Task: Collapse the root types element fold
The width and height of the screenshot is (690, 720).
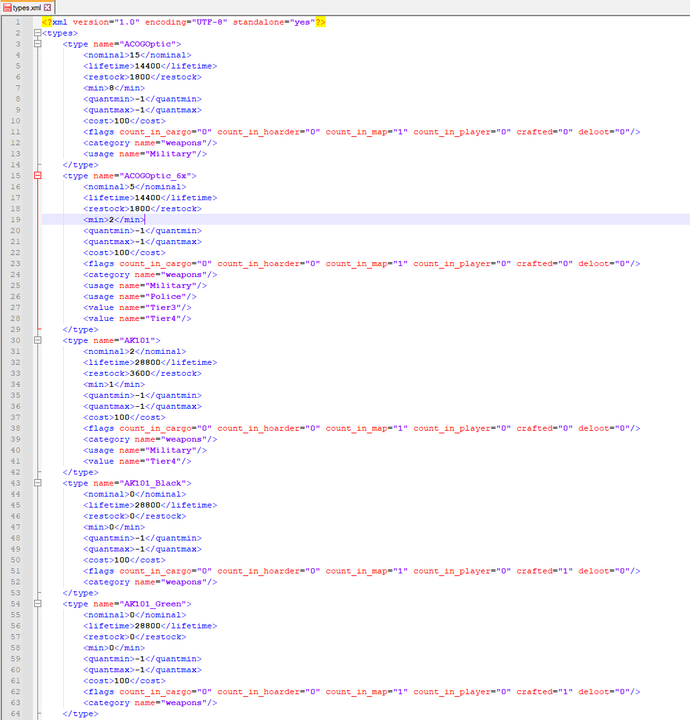Action: [38, 33]
